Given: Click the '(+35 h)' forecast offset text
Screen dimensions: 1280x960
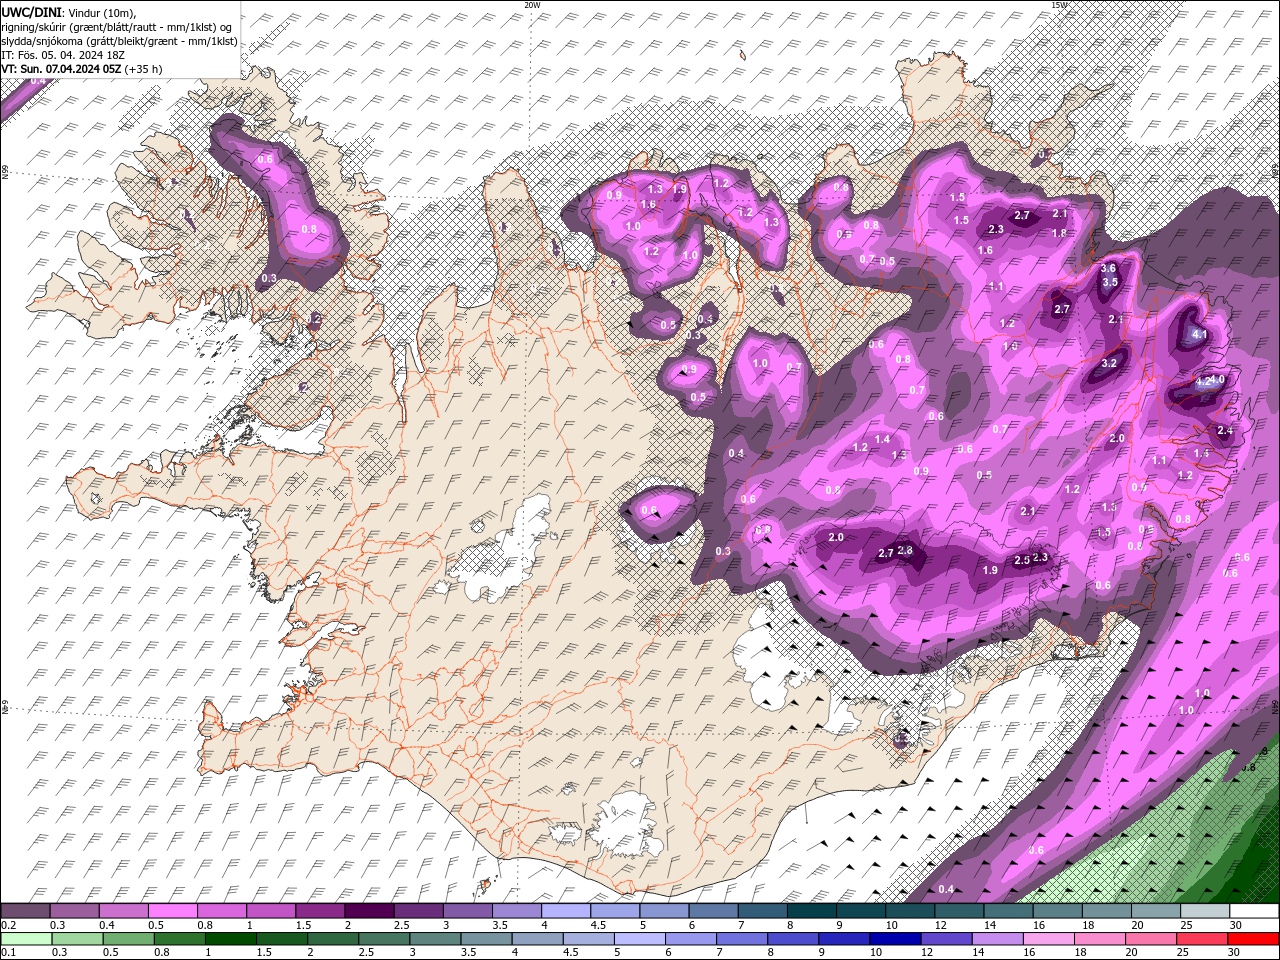Looking at the screenshot, I should [143, 69].
